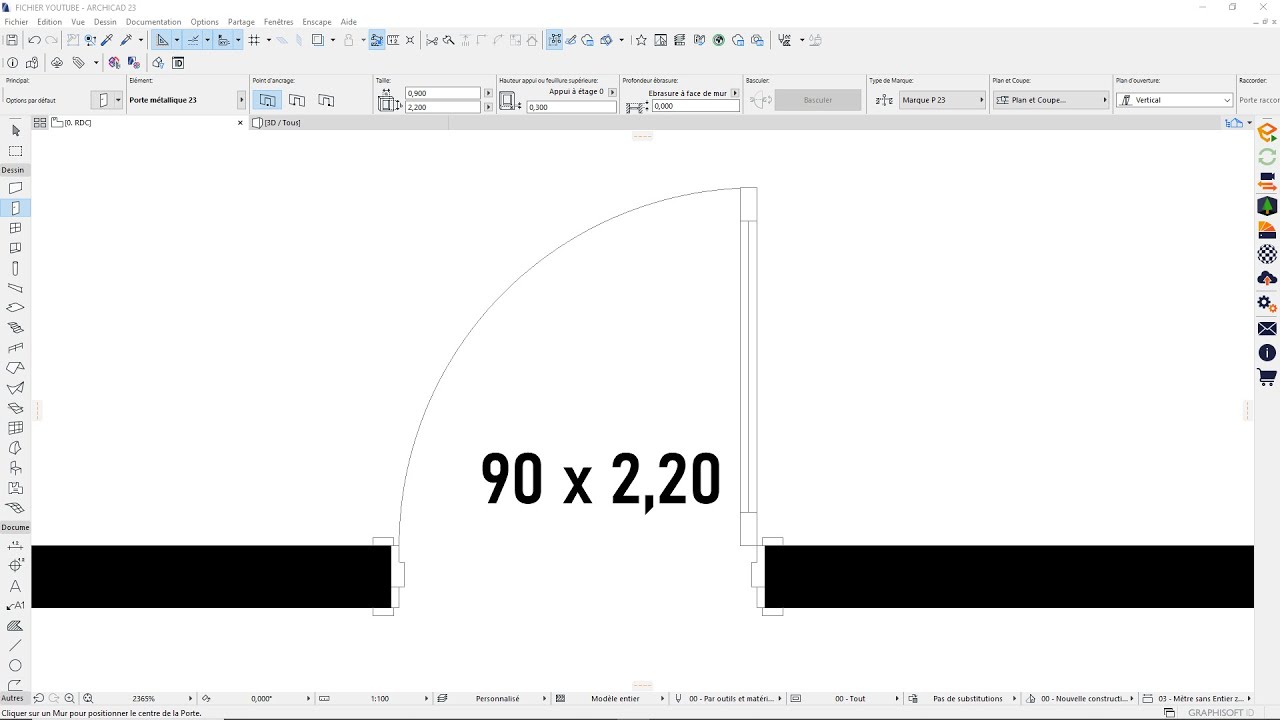Image resolution: width=1280 pixels, height=720 pixels.
Task: Open Plan d'ouverture Vertical dropdown
Action: coord(1175,100)
